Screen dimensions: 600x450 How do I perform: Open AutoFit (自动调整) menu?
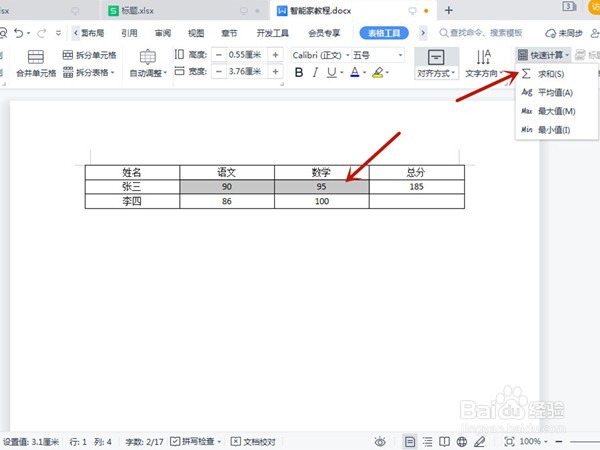click(x=148, y=64)
